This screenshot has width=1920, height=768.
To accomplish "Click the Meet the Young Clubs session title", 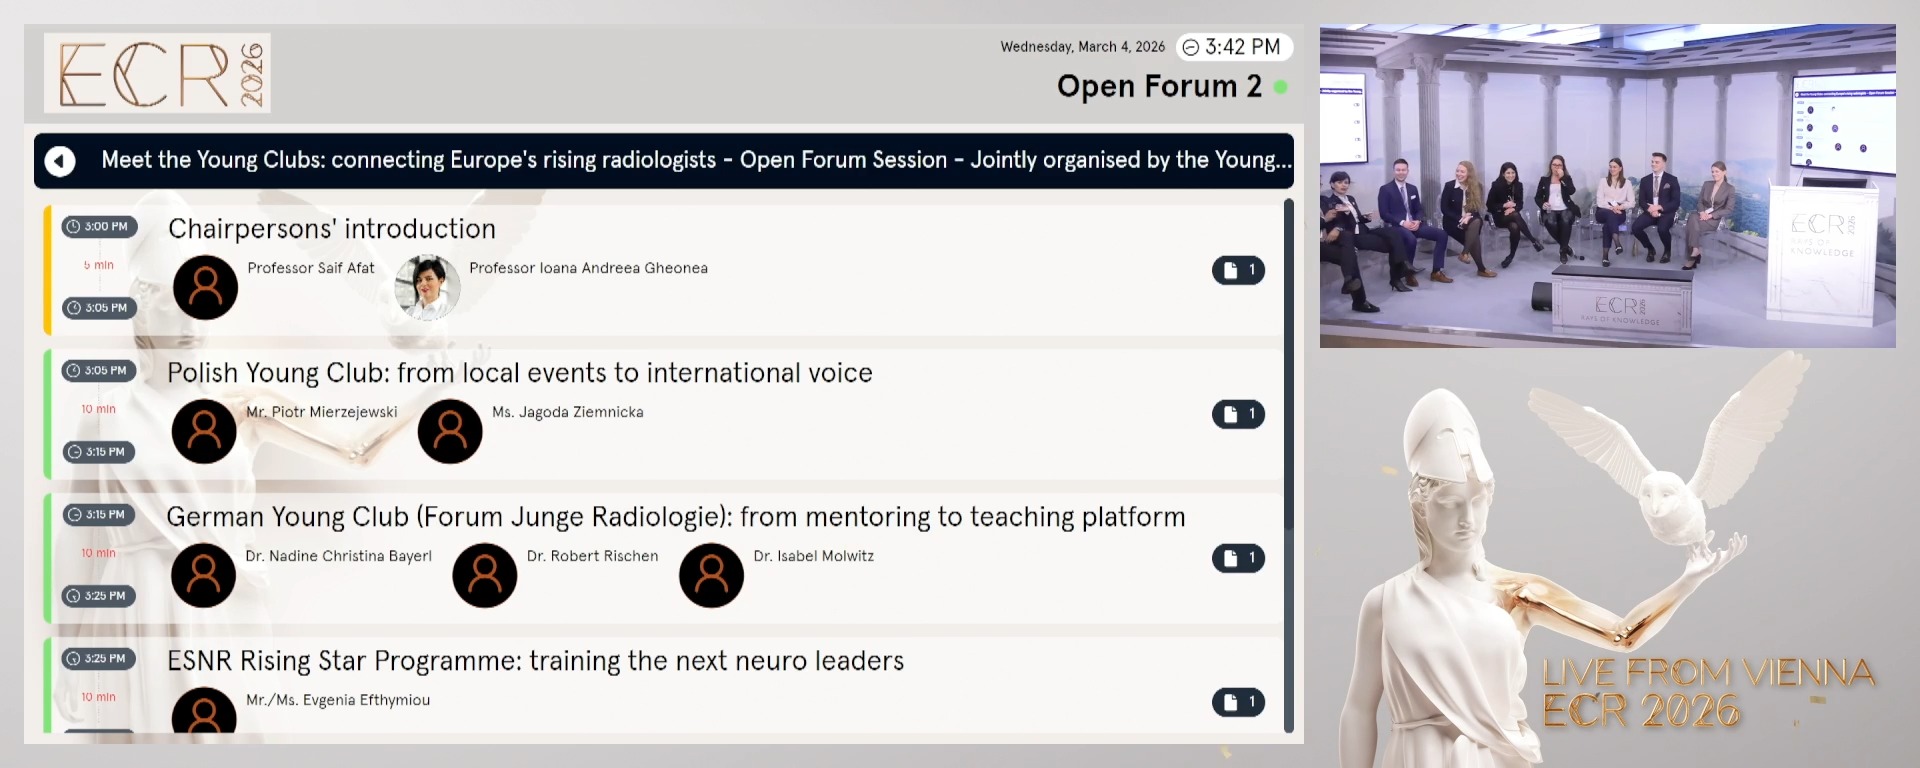I will pos(696,160).
